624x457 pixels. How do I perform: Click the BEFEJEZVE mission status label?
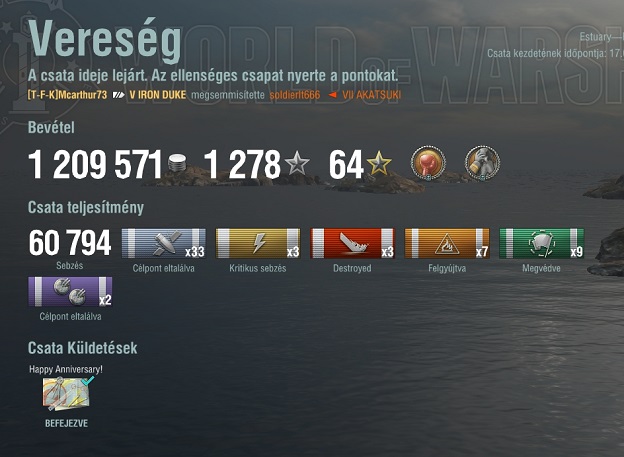coord(66,423)
